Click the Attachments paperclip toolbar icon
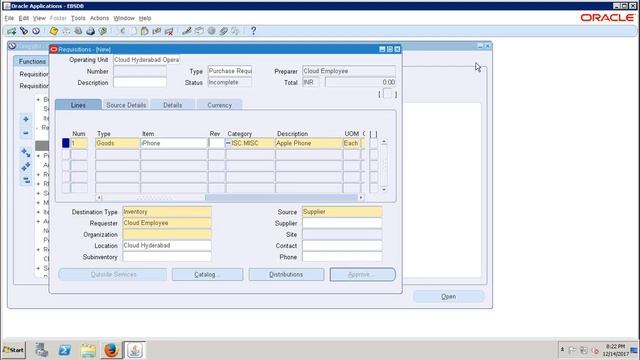This screenshot has height=360, width=640. tap(224, 31)
